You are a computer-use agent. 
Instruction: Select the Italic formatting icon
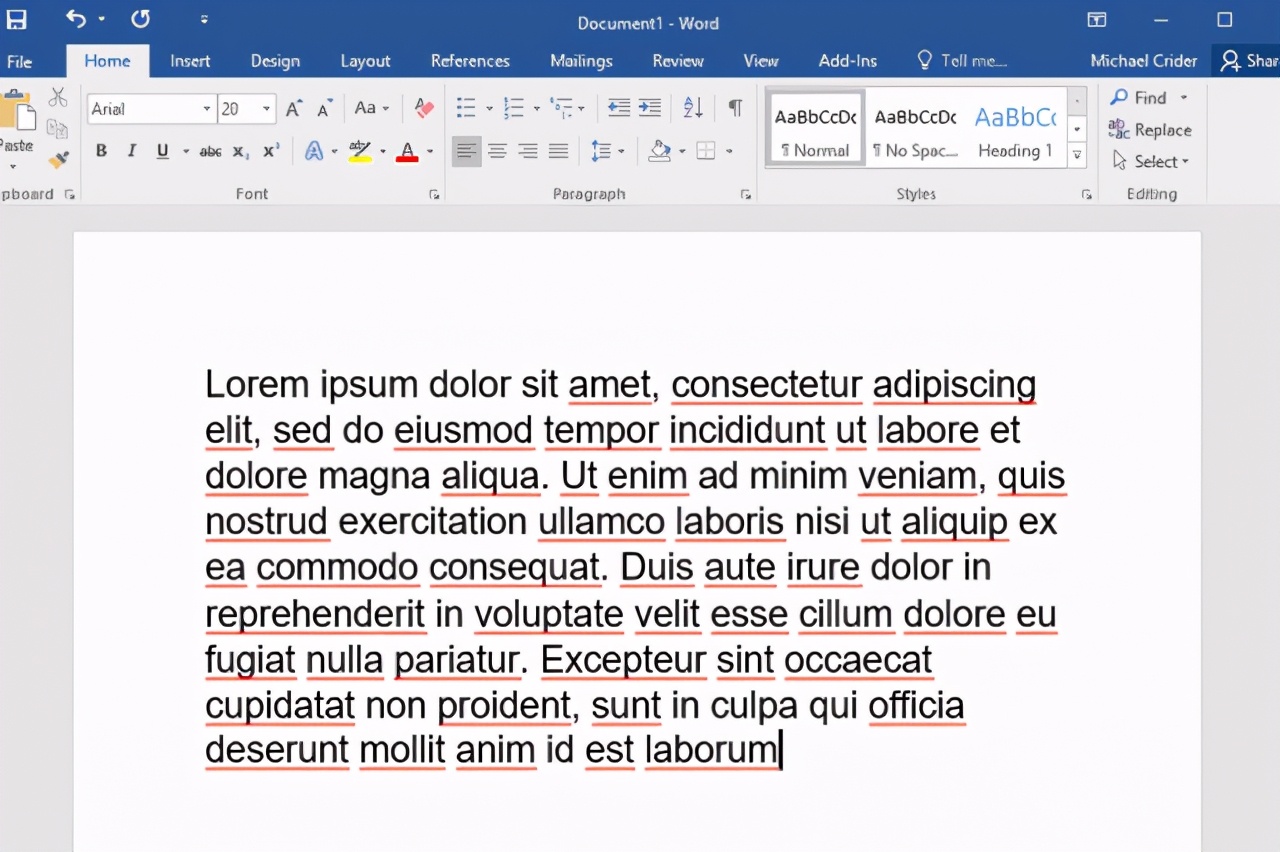(x=131, y=150)
